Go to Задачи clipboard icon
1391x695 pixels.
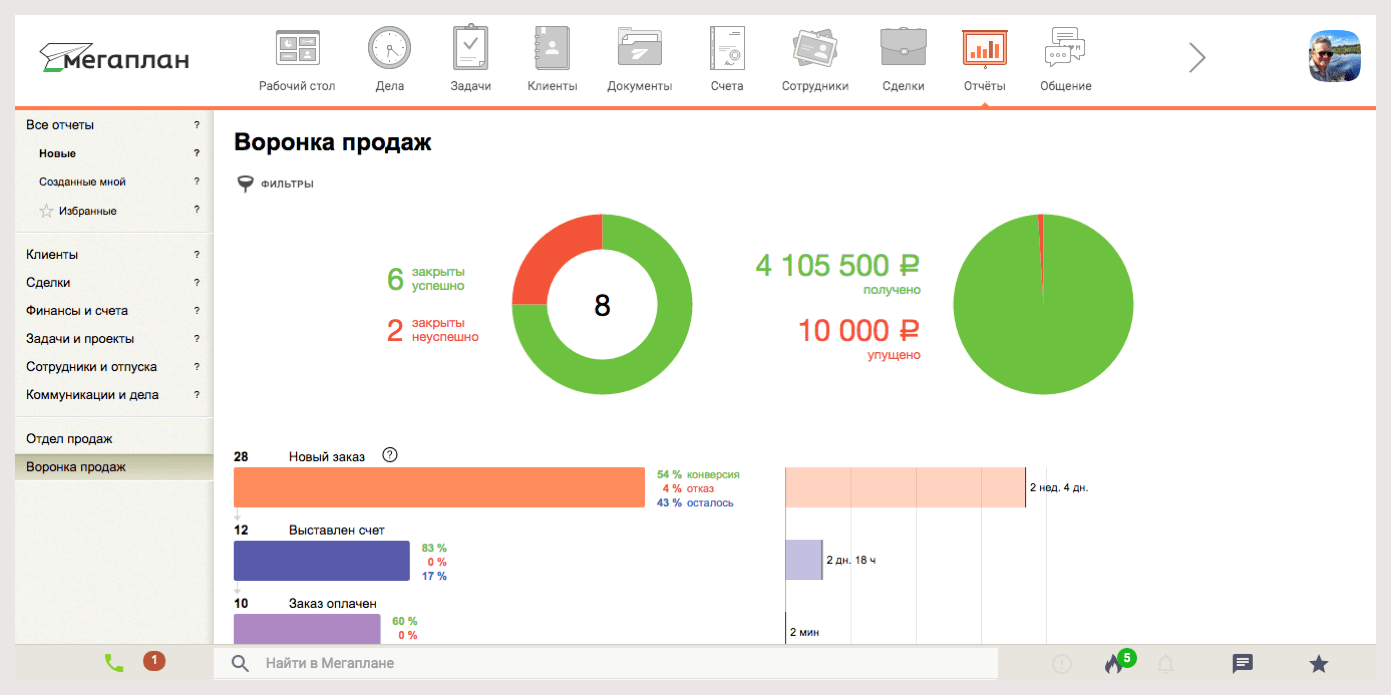tap(470, 49)
